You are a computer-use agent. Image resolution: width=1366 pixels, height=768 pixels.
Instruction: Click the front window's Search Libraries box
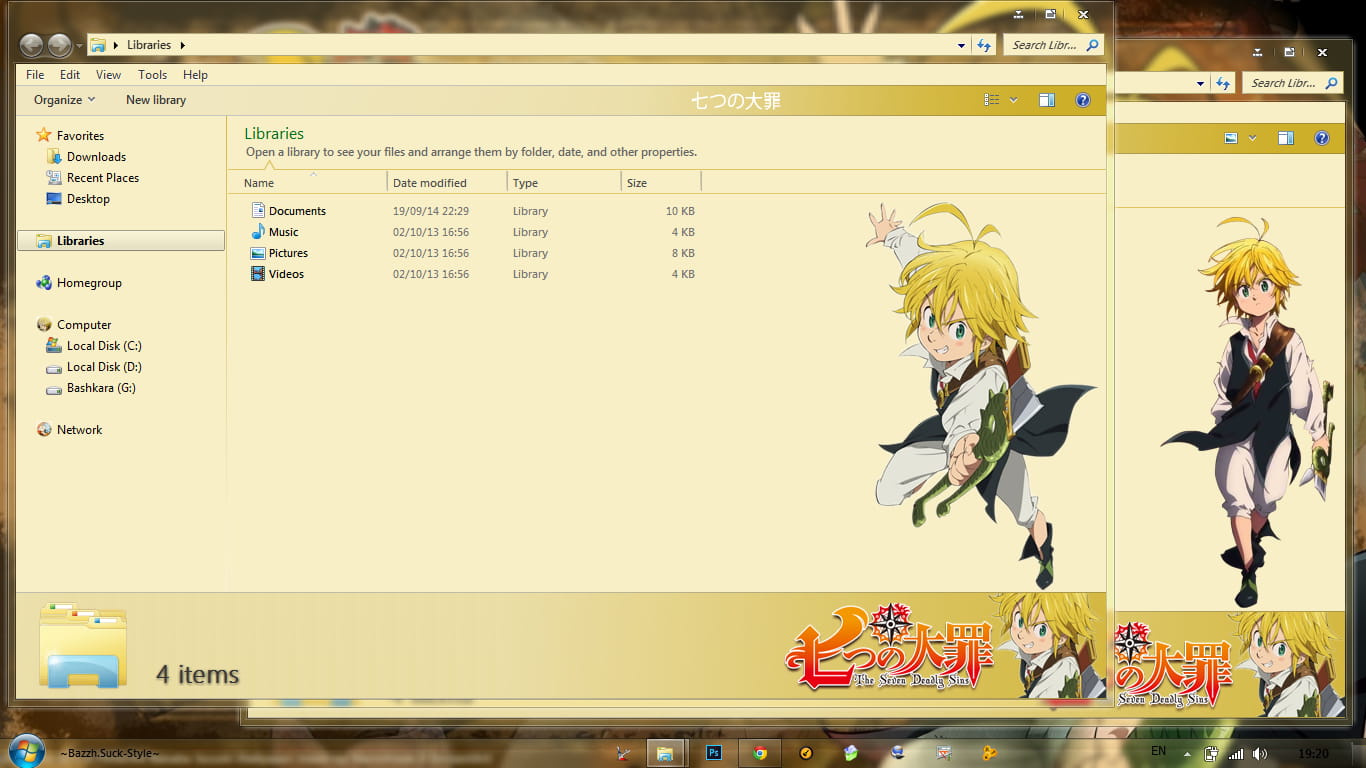[x=1043, y=45]
